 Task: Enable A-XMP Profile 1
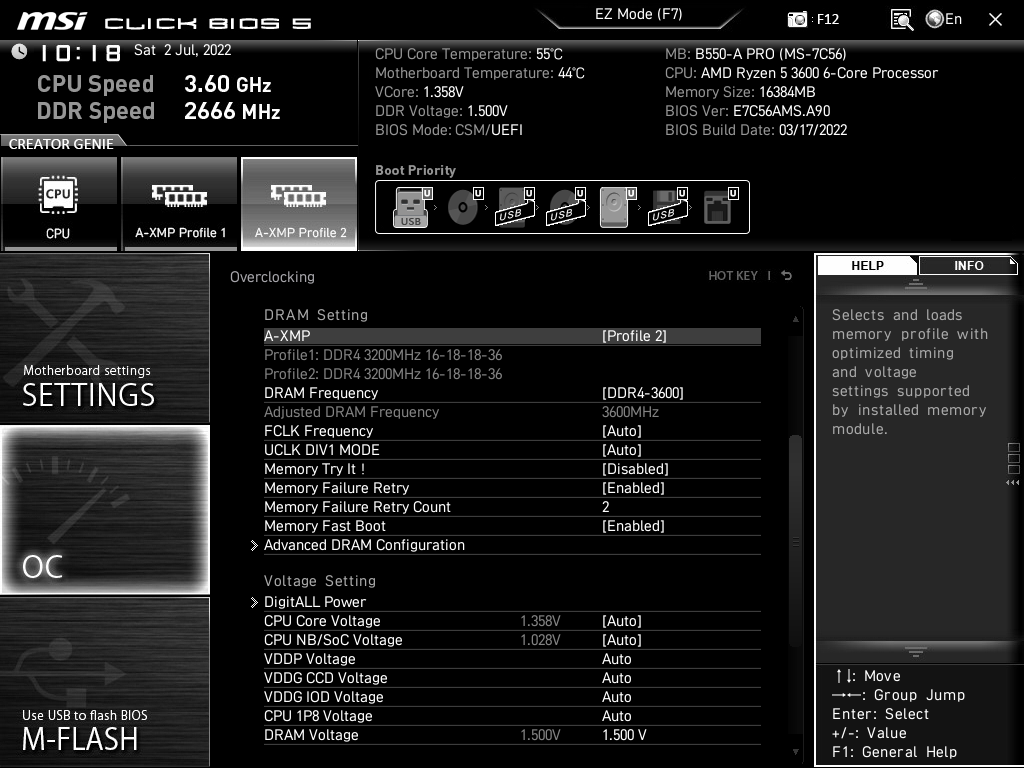pos(180,203)
